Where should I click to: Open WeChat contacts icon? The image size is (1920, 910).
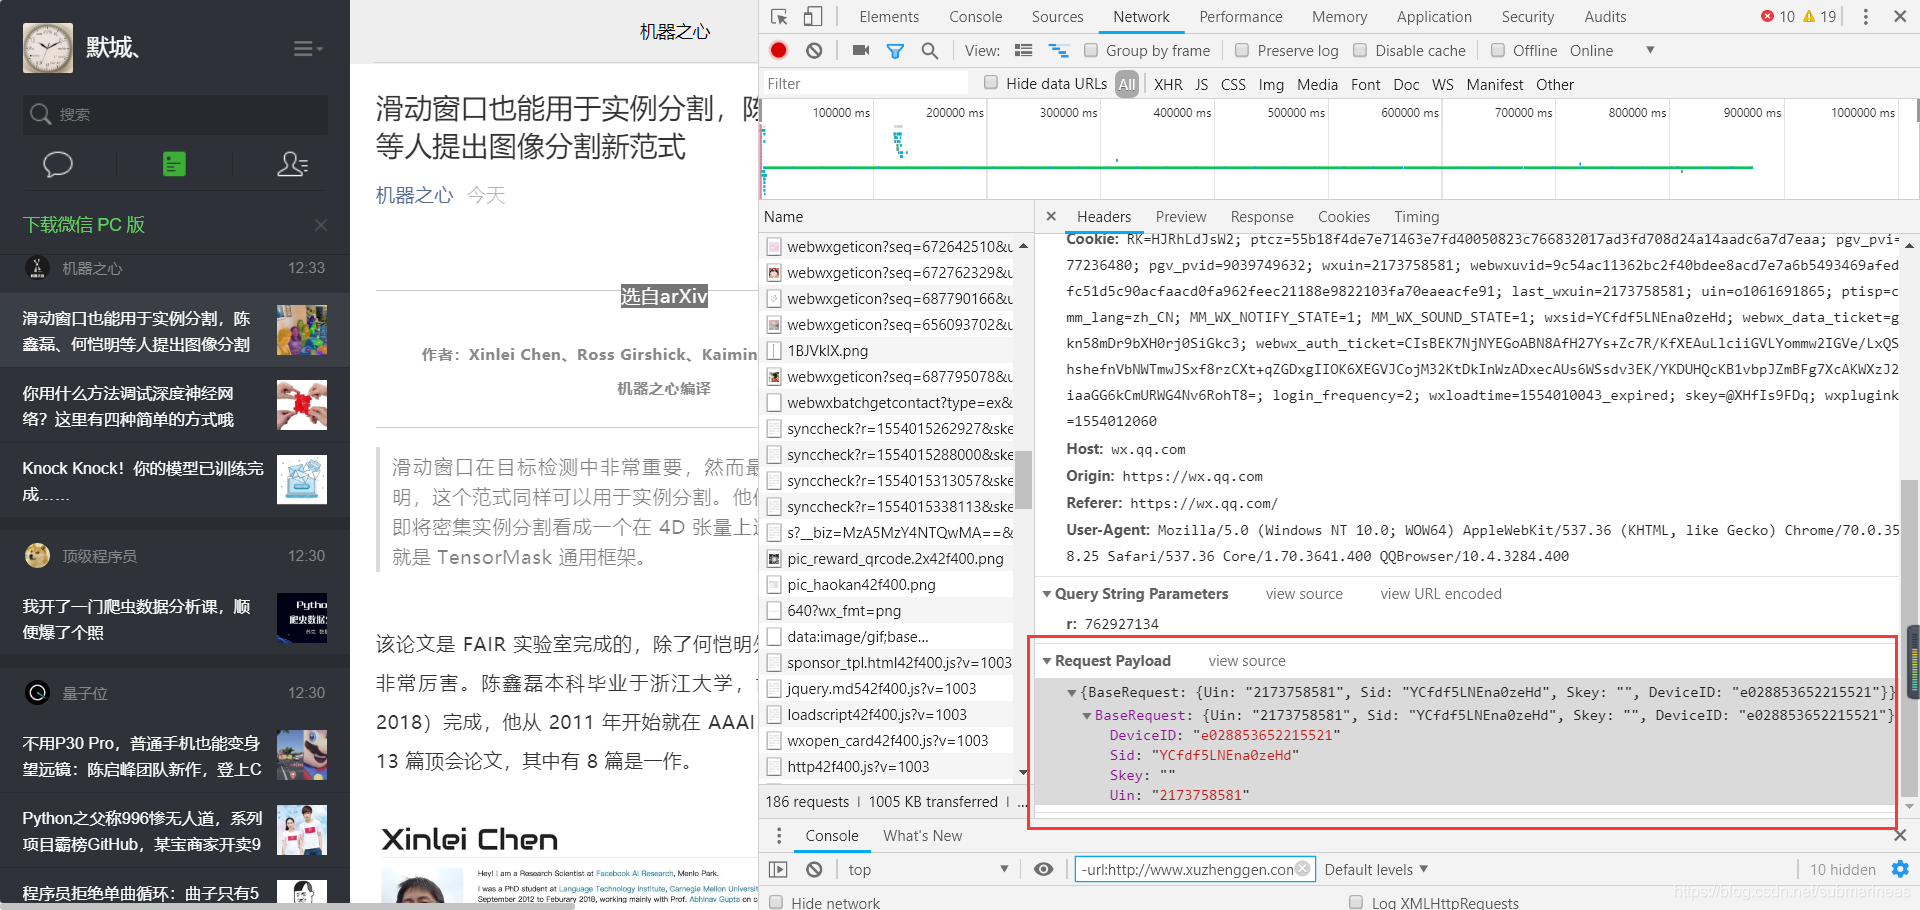tap(292, 164)
